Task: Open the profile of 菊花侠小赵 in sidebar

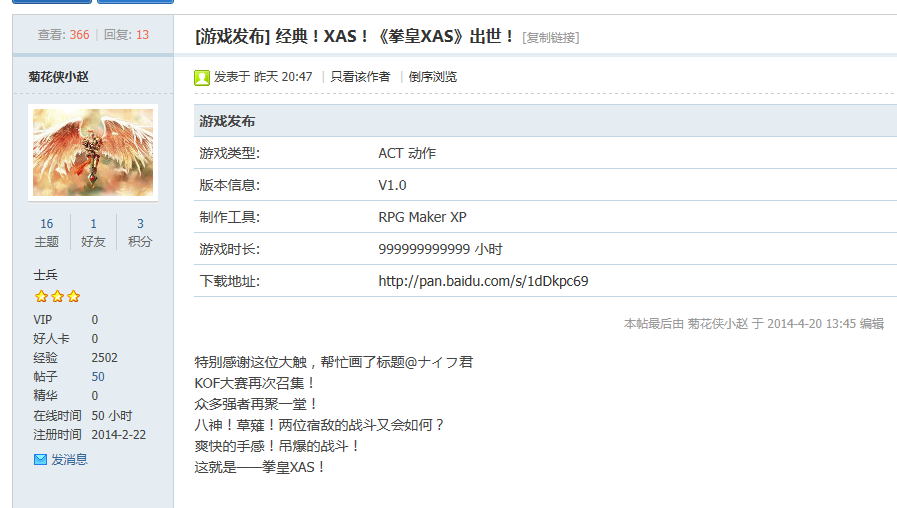Action: coord(58,77)
